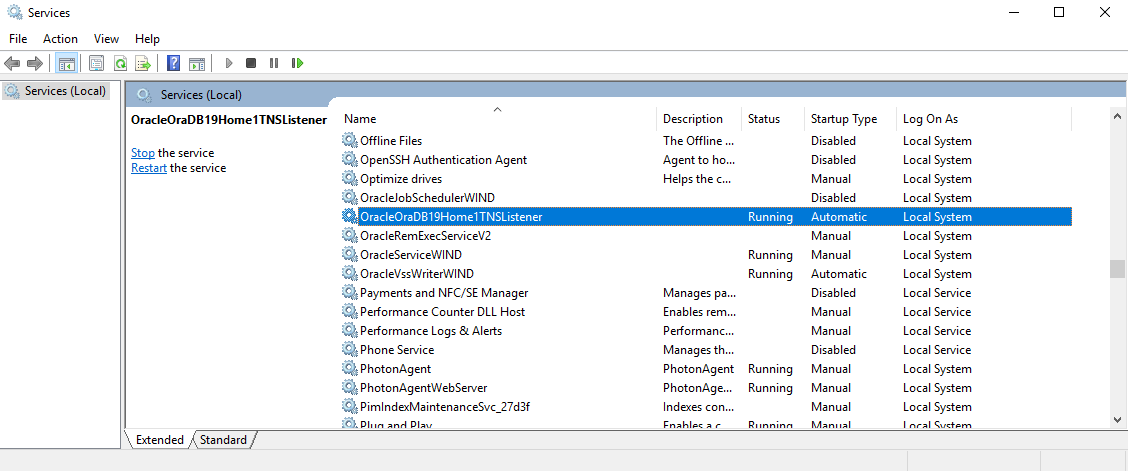
Task: Open the File menu
Action: pos(18,39)
